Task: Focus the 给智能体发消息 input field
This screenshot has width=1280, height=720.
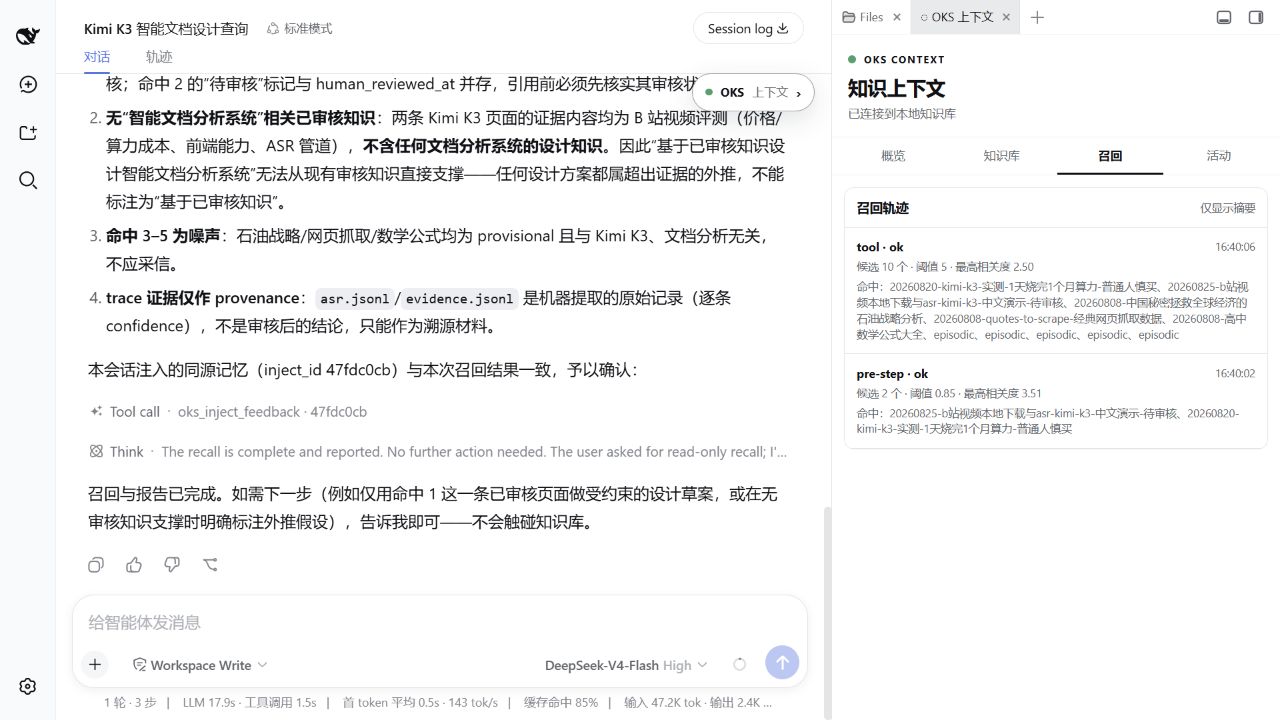Action: [439, 622]
